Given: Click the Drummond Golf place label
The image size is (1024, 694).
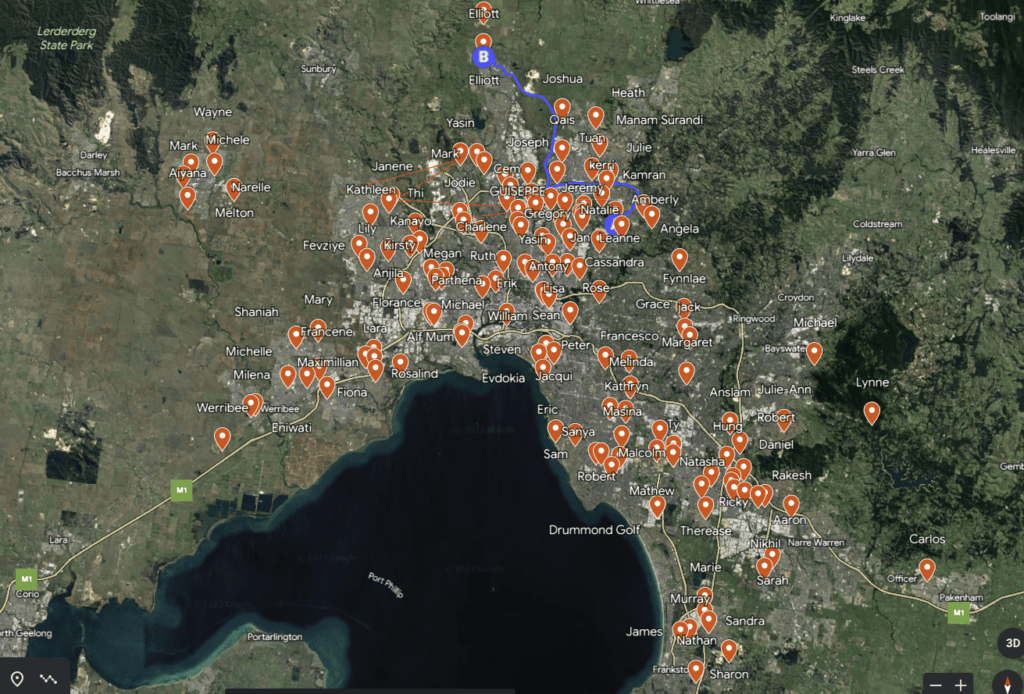Looking at the screenshot, I should click(x=593, y=530).
